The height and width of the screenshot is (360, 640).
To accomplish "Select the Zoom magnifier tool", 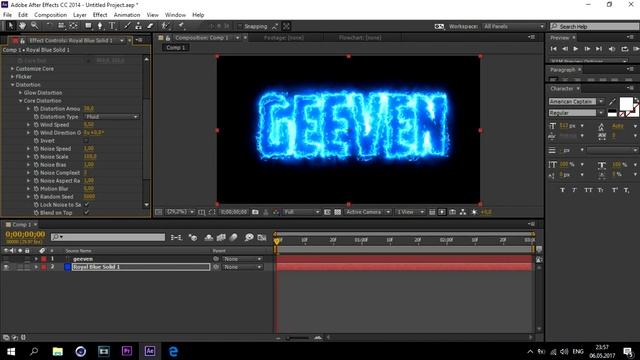I will 35,26.
